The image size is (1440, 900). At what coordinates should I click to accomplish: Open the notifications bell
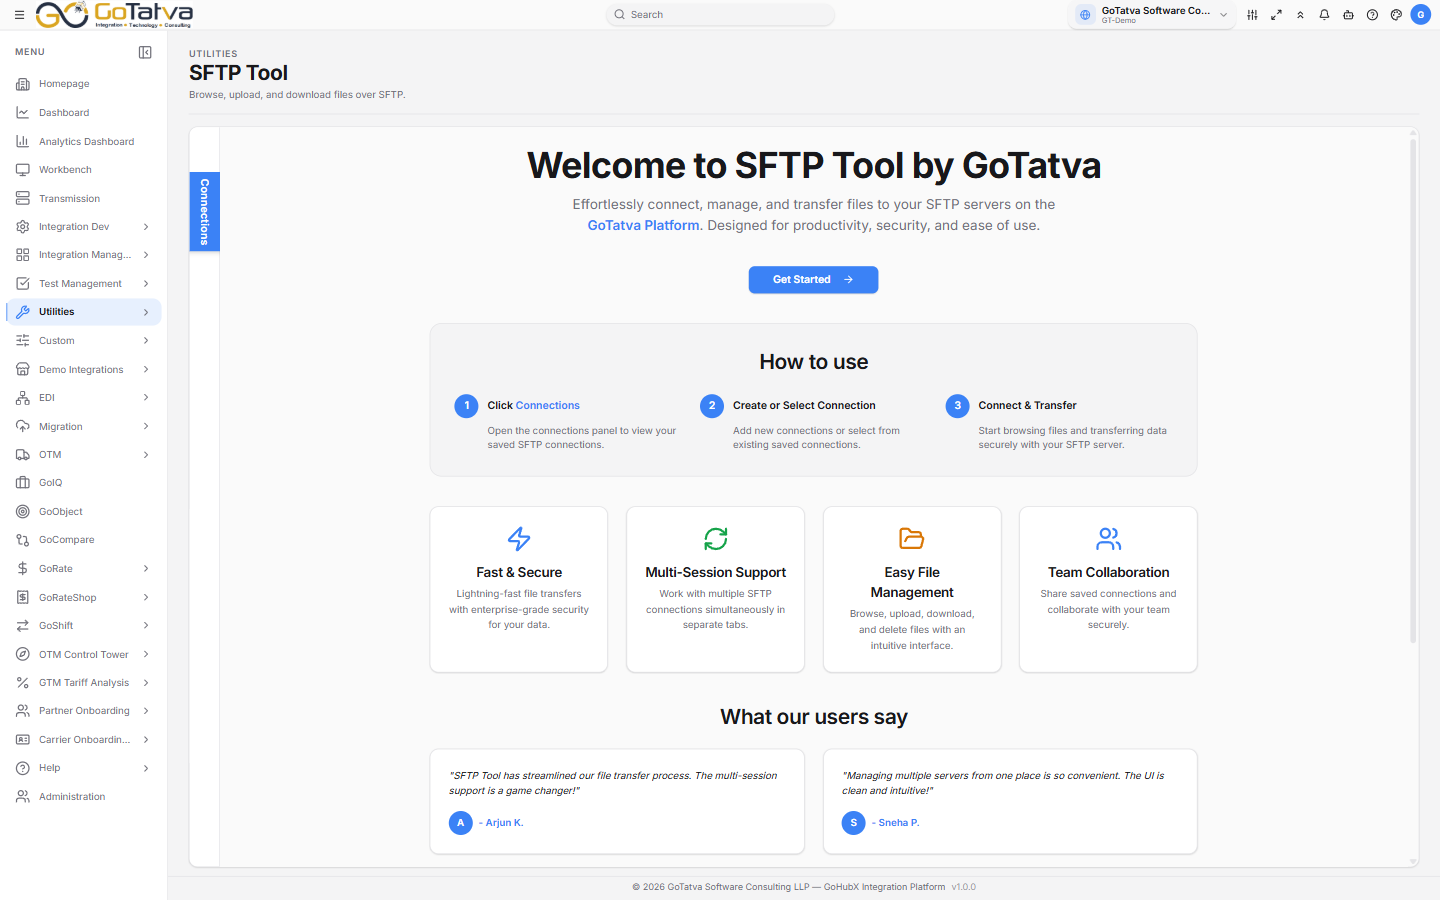(x=1324, y=15)
